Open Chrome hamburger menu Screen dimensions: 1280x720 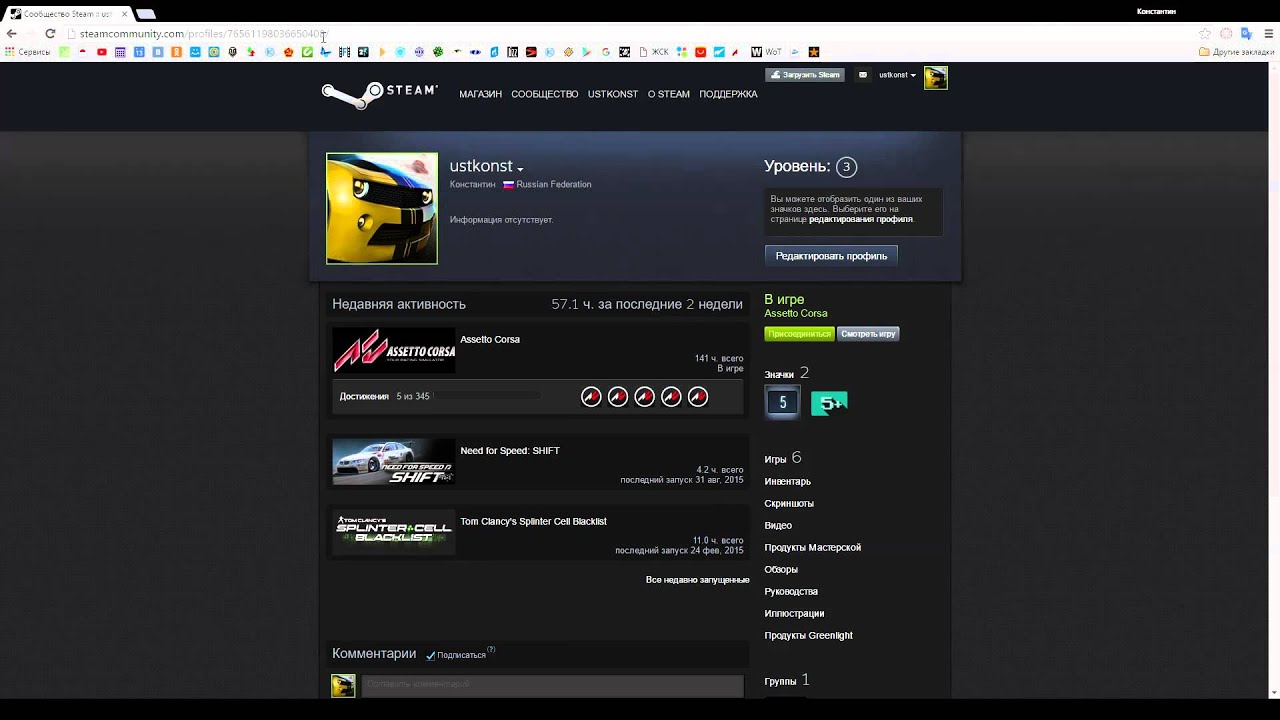coord(1270,33)
